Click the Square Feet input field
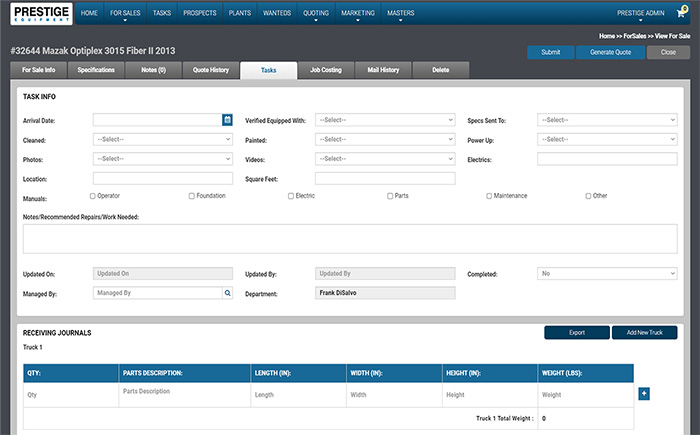700x435 pixels. coord(385,178)
